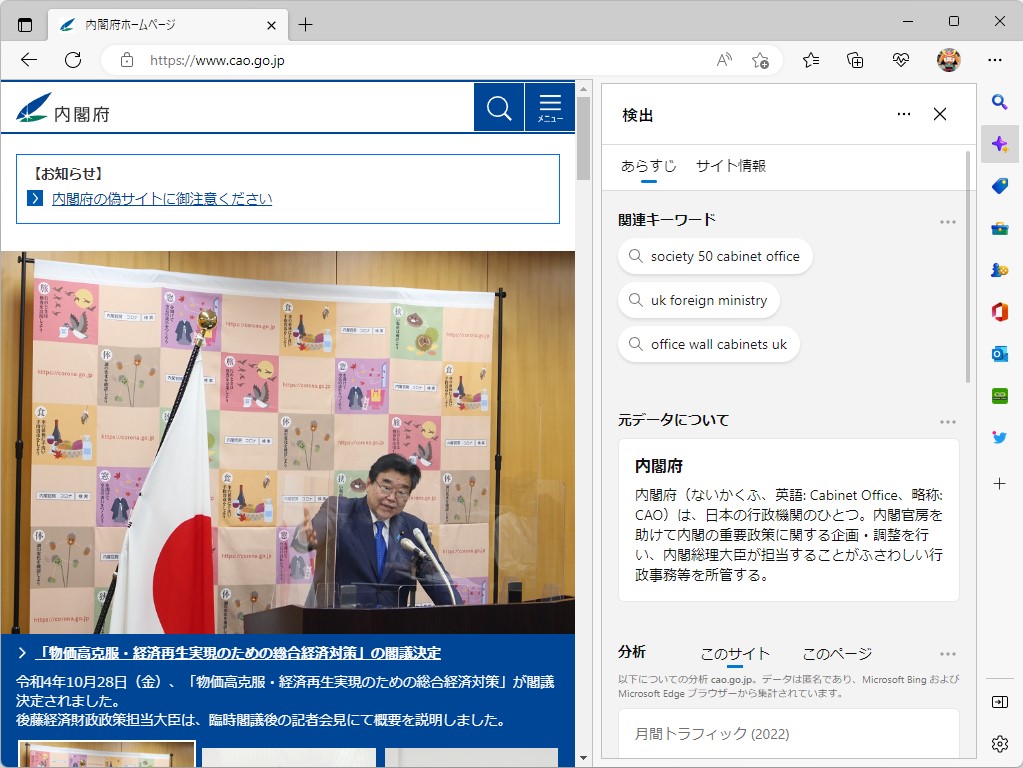Open the Shopping tag icon in sidebar

[x=999, y=186]
